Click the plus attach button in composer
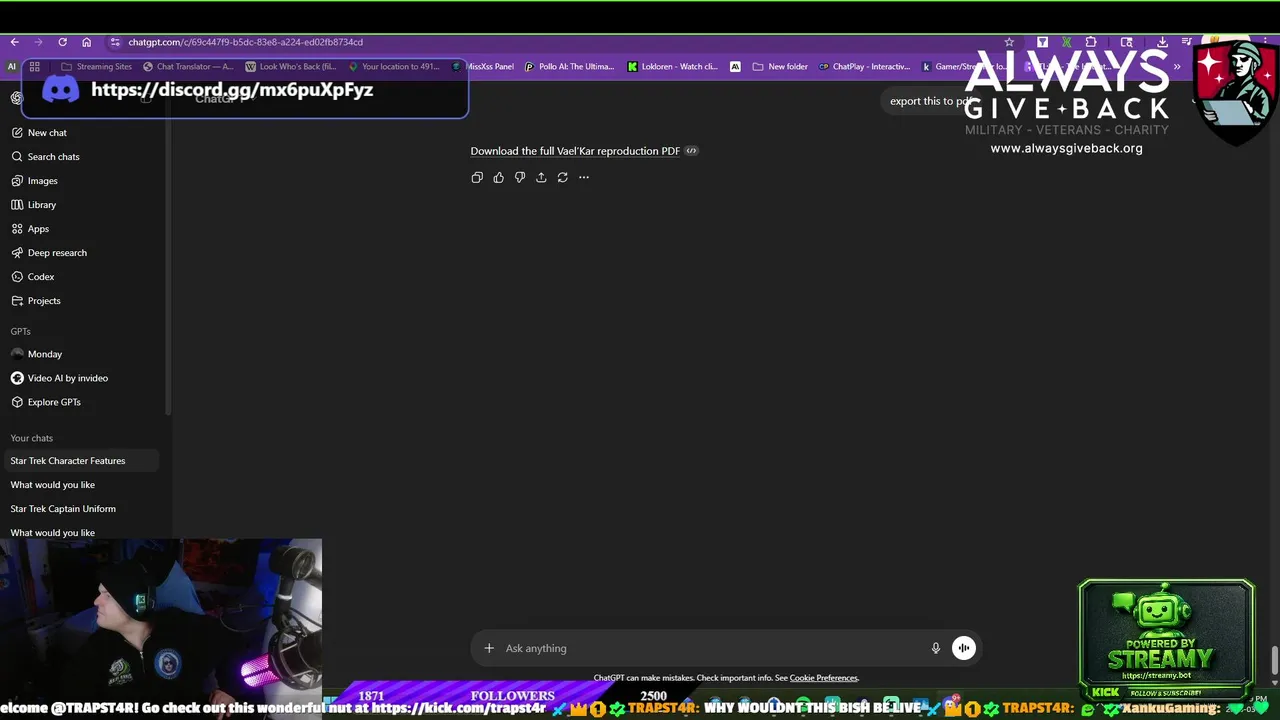 [489, 648]
